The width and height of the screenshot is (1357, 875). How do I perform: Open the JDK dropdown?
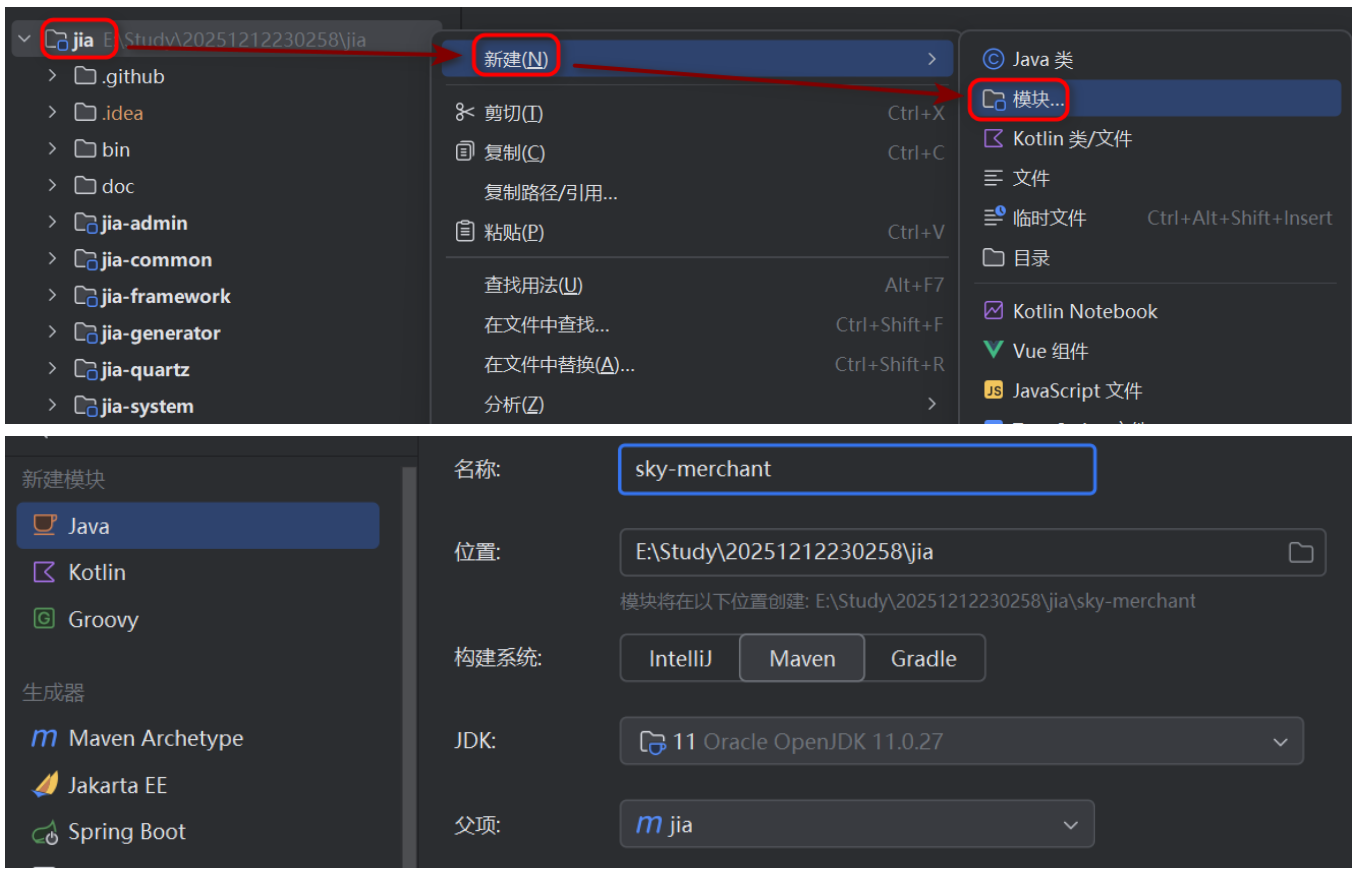962,741
